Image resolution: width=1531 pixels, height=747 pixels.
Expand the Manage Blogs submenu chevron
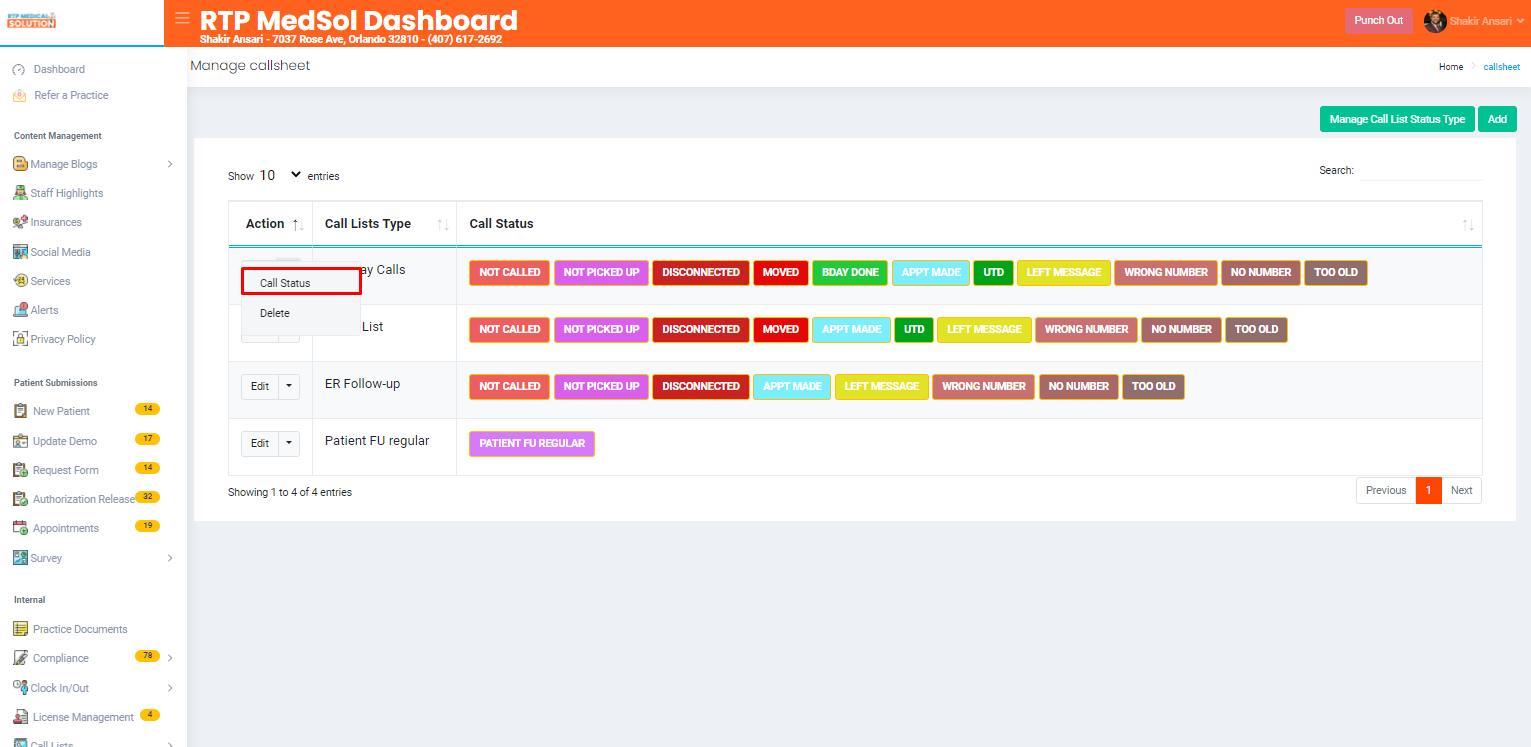pos(170,164)
